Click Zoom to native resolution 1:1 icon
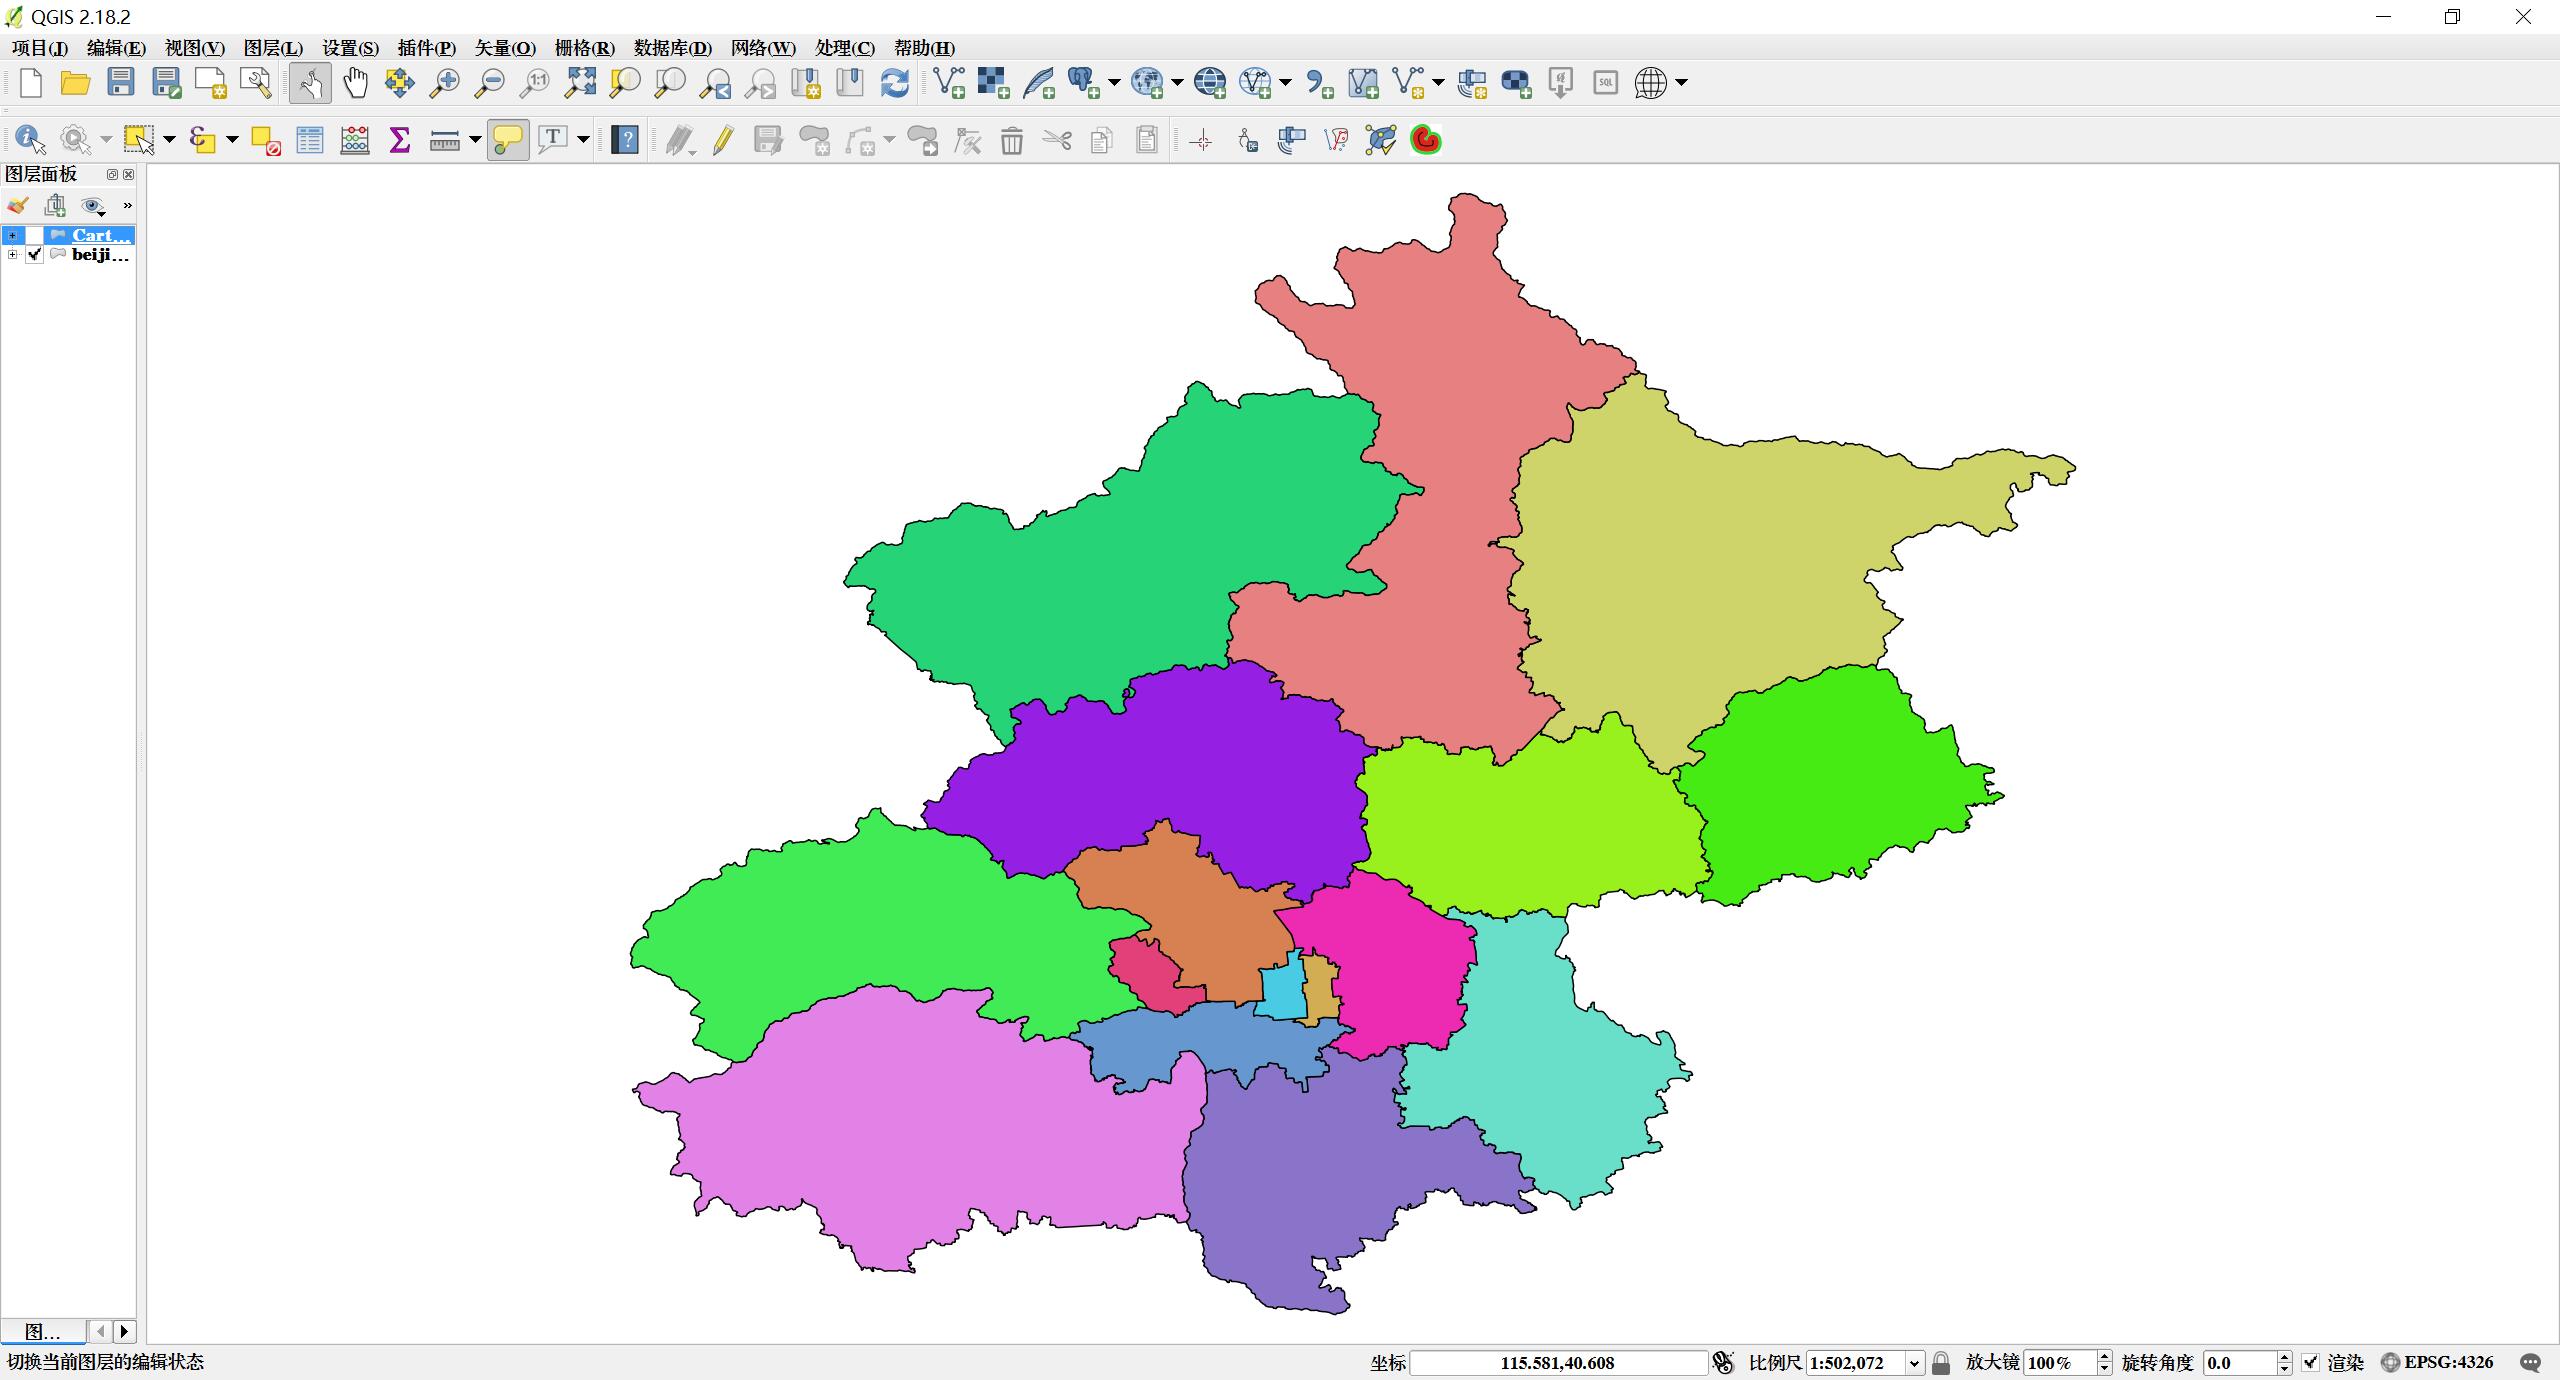The height and width of the screenshot is (1380, 2560). click(534, 83)
